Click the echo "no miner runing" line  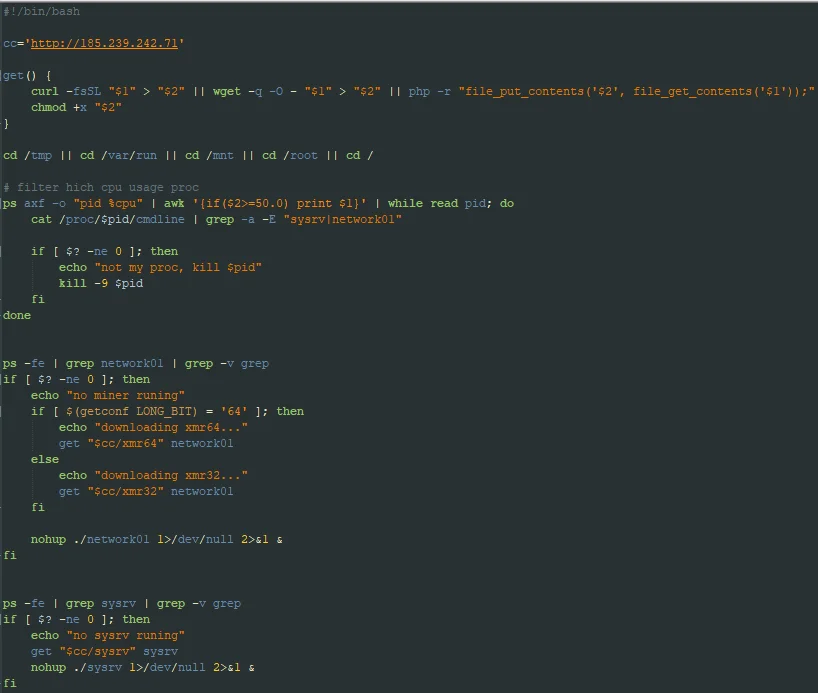point(107,396)
